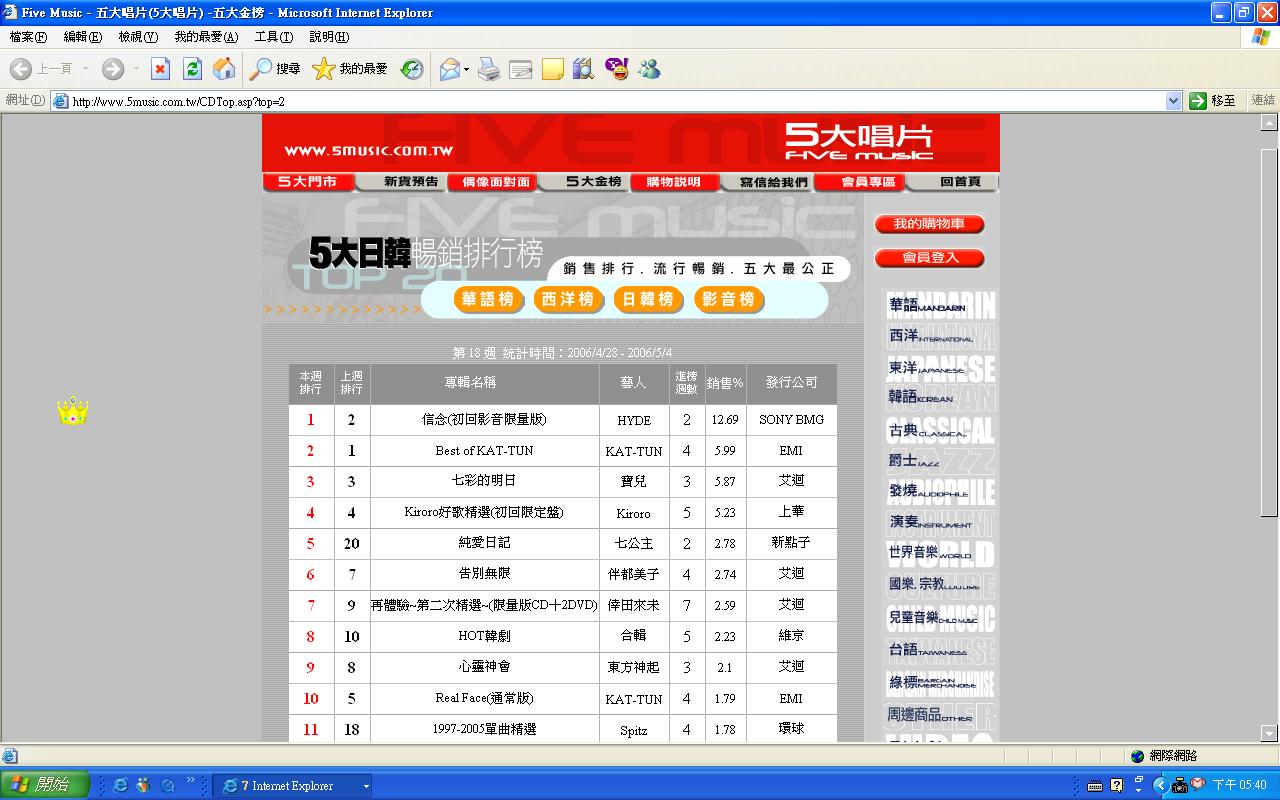
Task: Click album title Best of KAT-TUN
Action: click(484, 451)
